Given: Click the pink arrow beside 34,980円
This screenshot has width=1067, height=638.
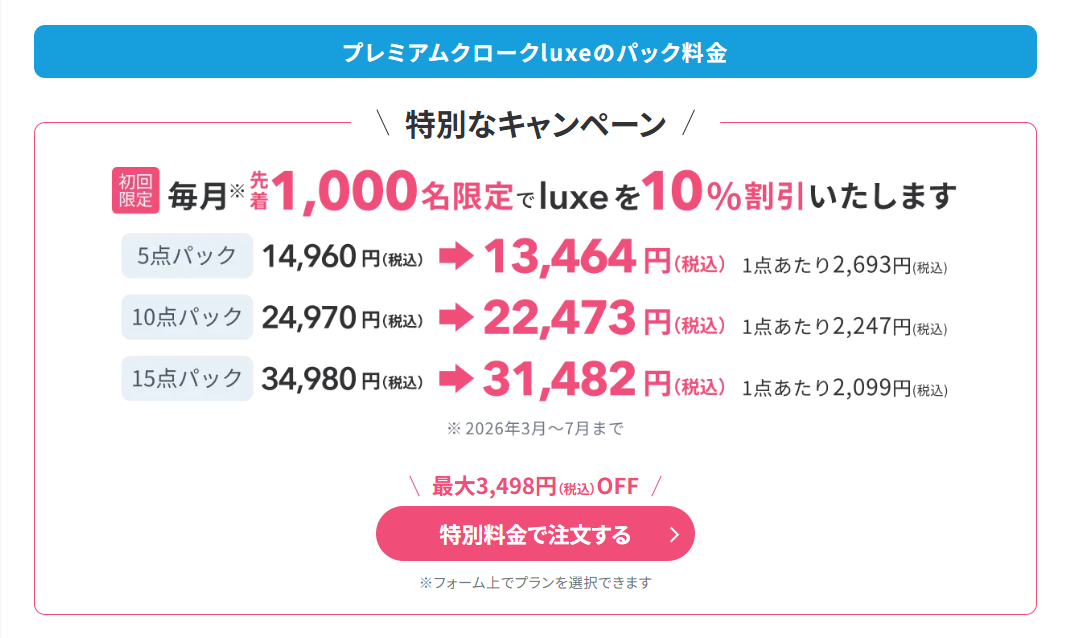Looking at the screenshot, I should click(x=455, y=379).
